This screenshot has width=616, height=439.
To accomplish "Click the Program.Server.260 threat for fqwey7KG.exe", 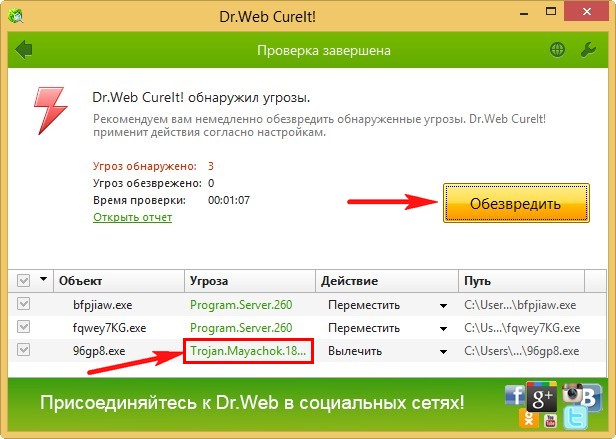I will coord(241,328).
